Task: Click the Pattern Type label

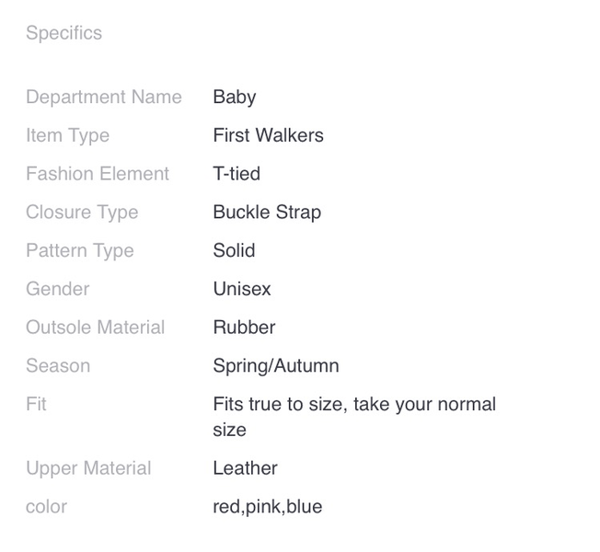Action: tap(80, 251)
